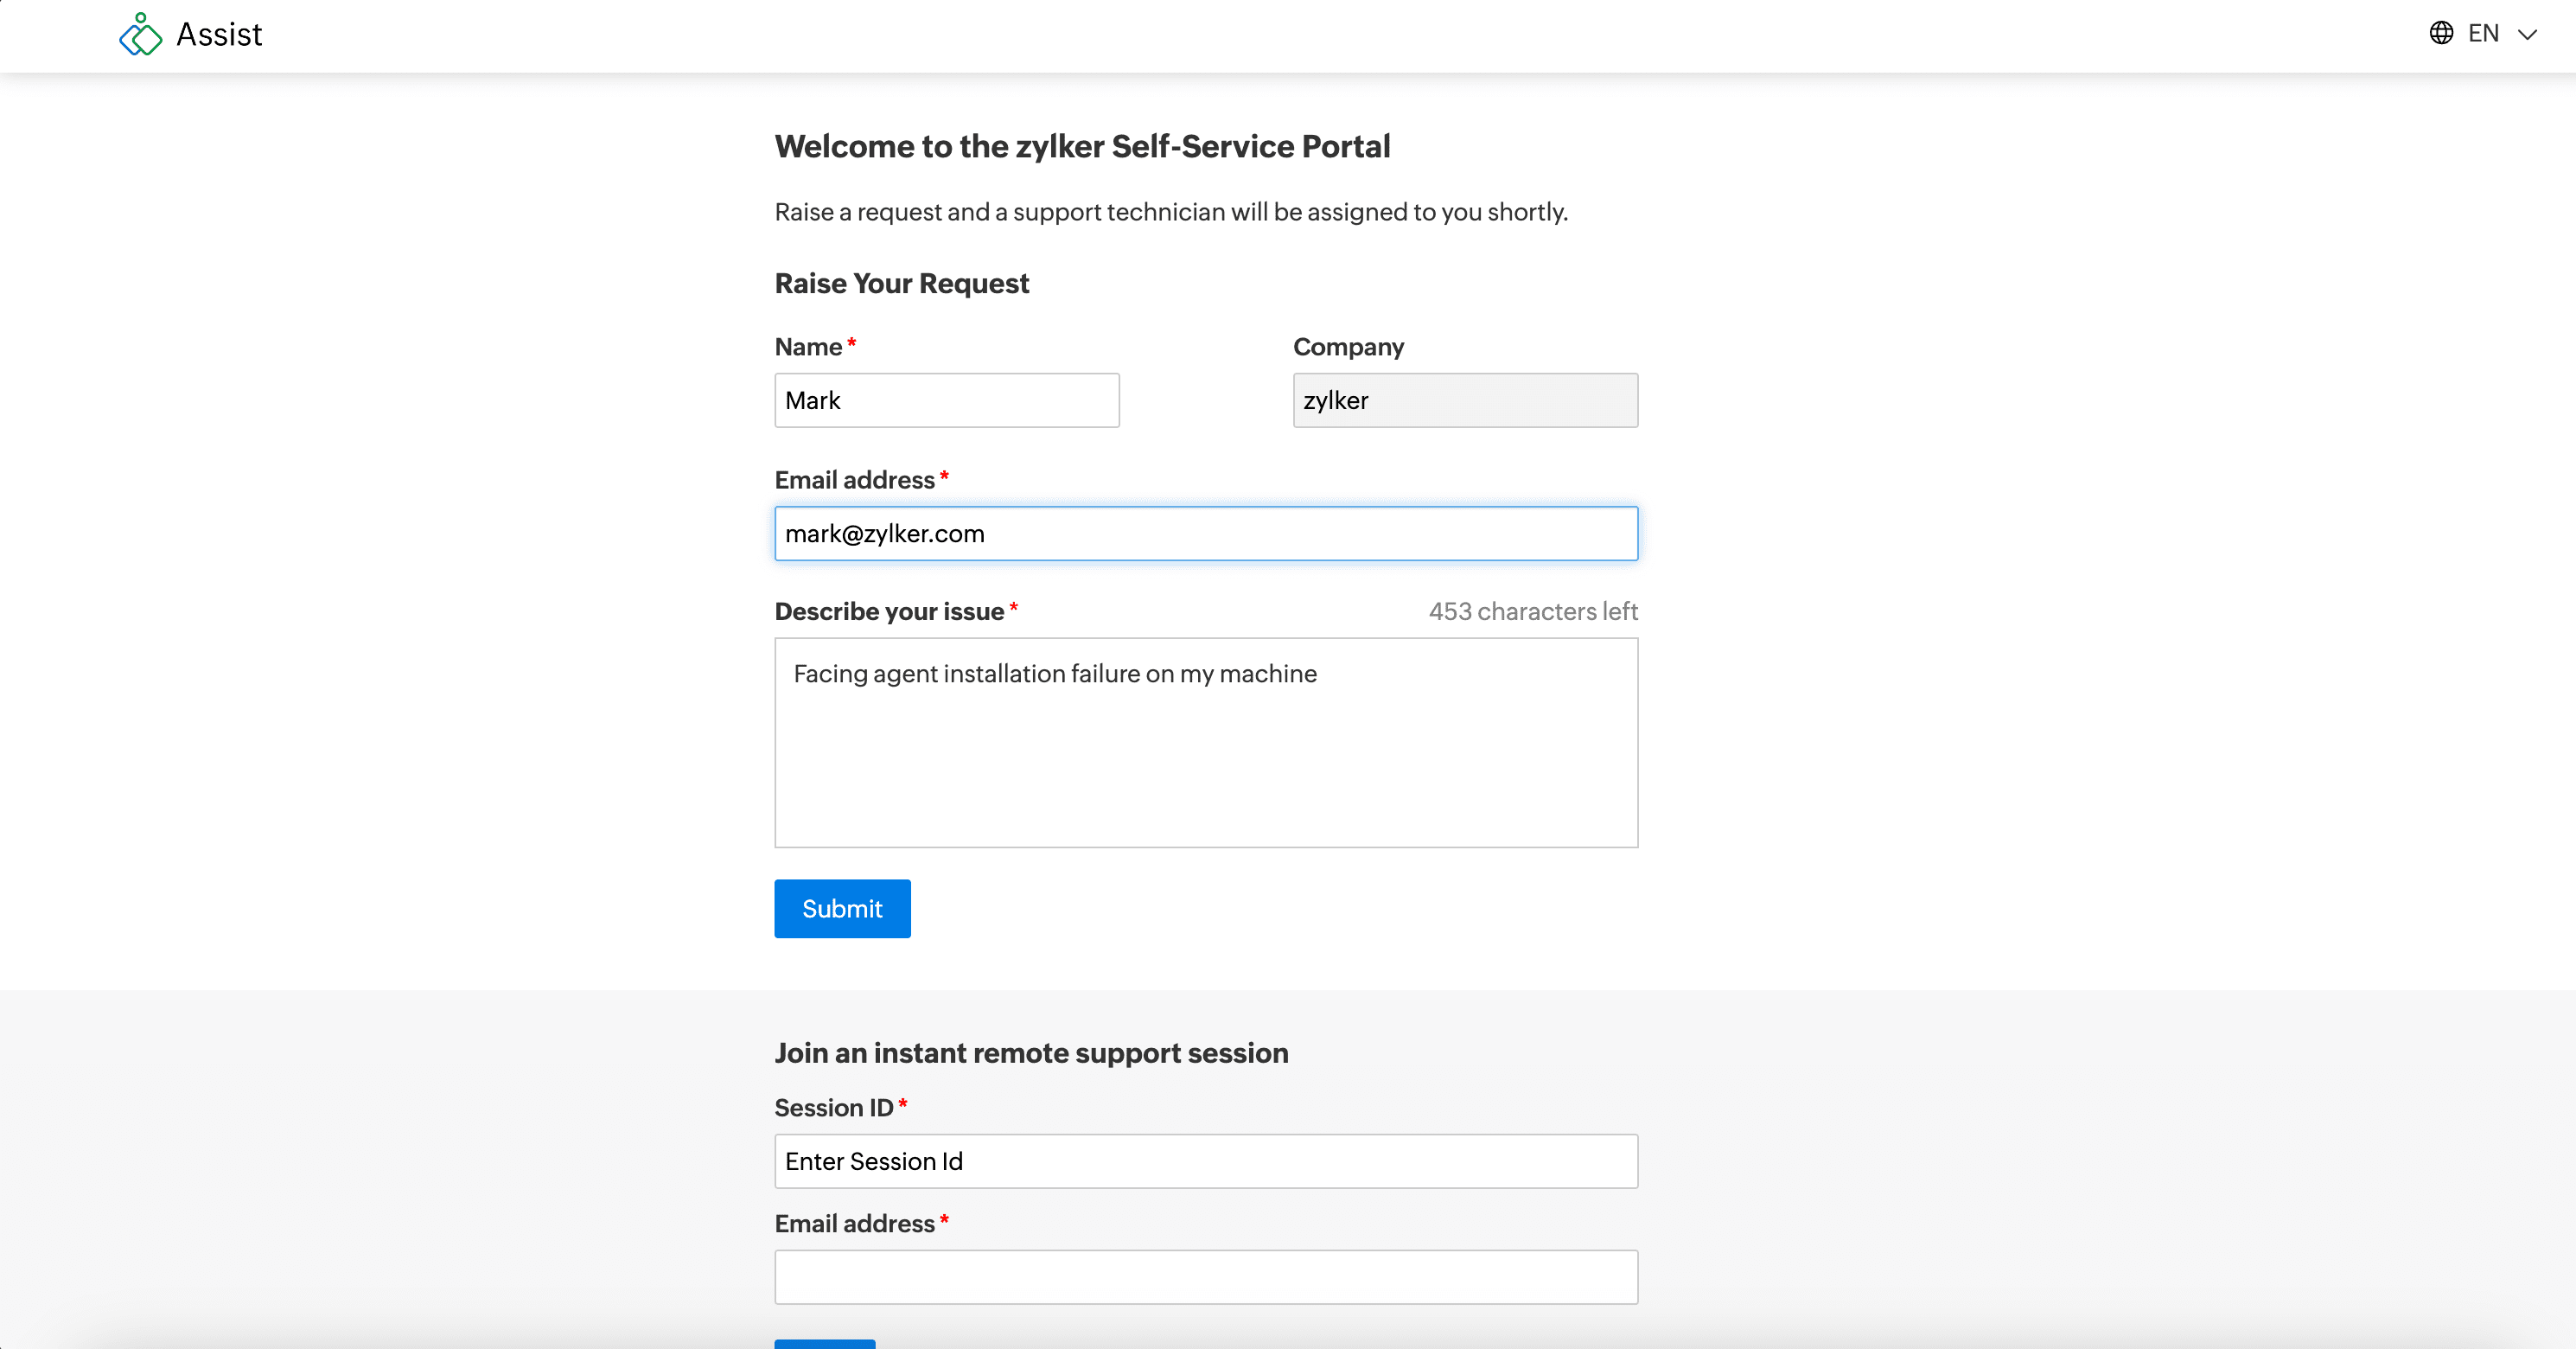Viewport: 2576px width, 1349px height.
Task: Click the Describe your issue label
Action: (x=889, y=611)
